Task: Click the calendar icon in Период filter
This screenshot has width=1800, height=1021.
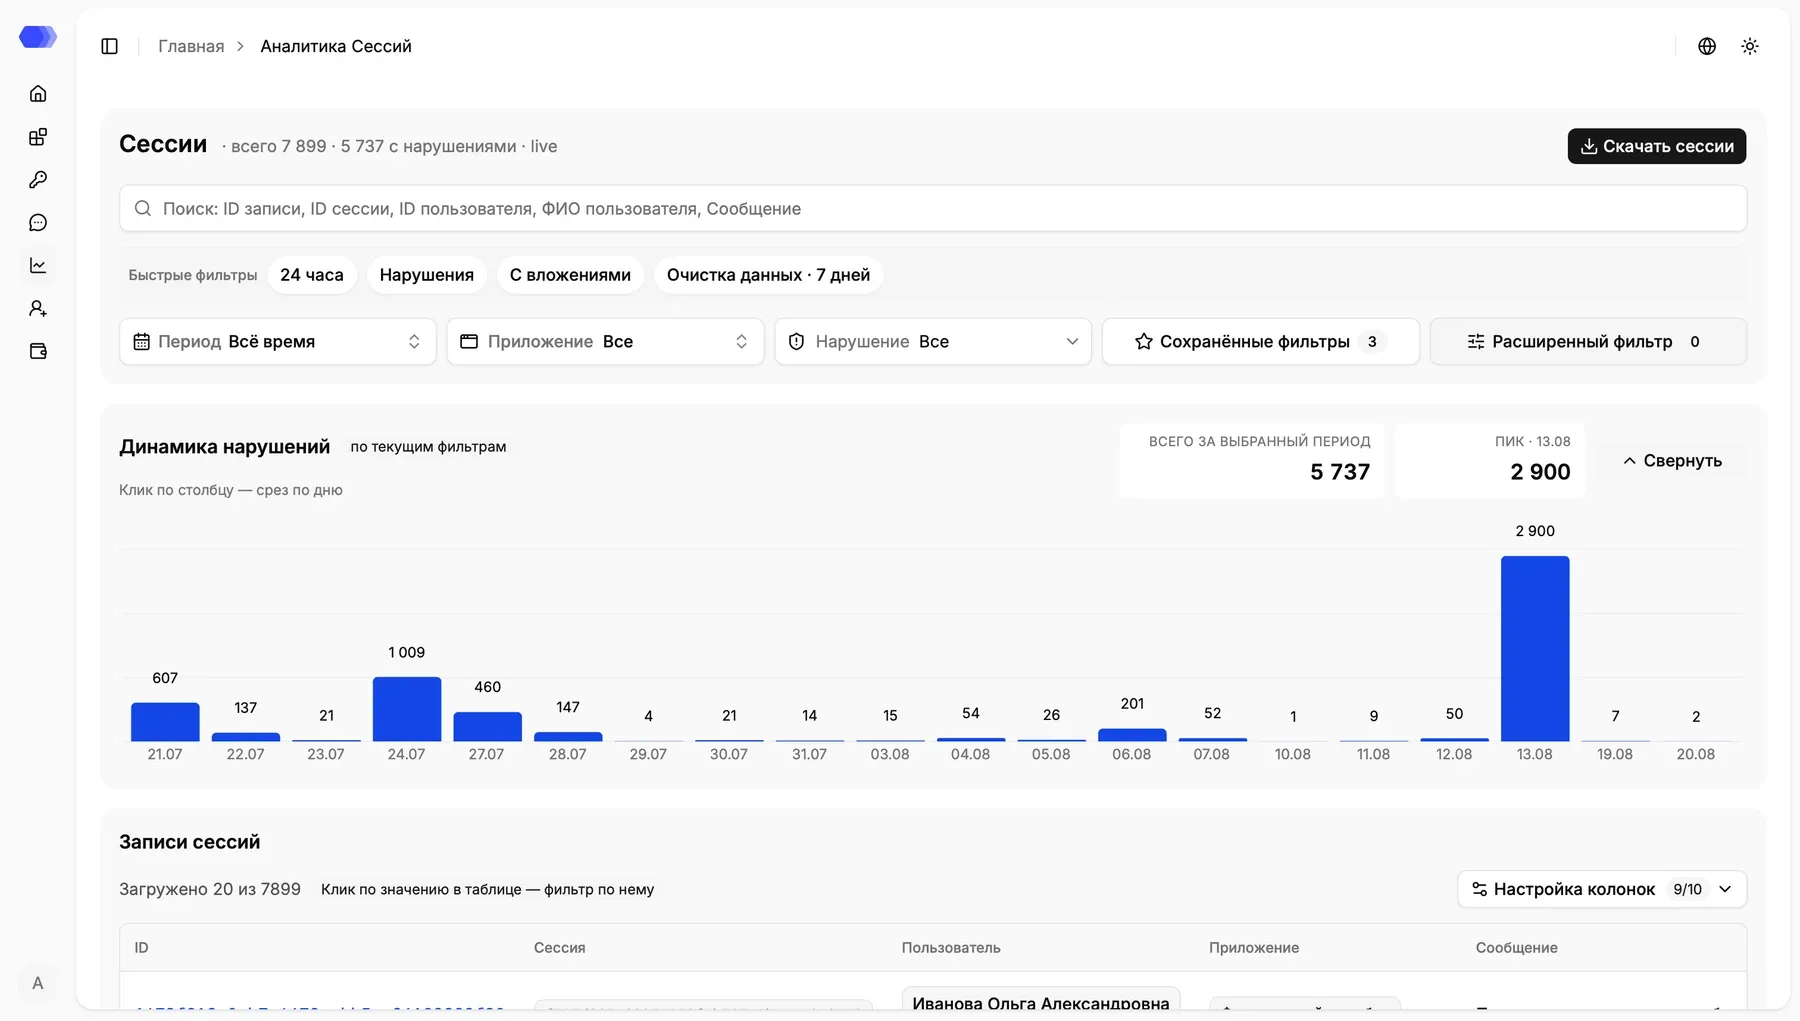Action: (x=142, y=342)
